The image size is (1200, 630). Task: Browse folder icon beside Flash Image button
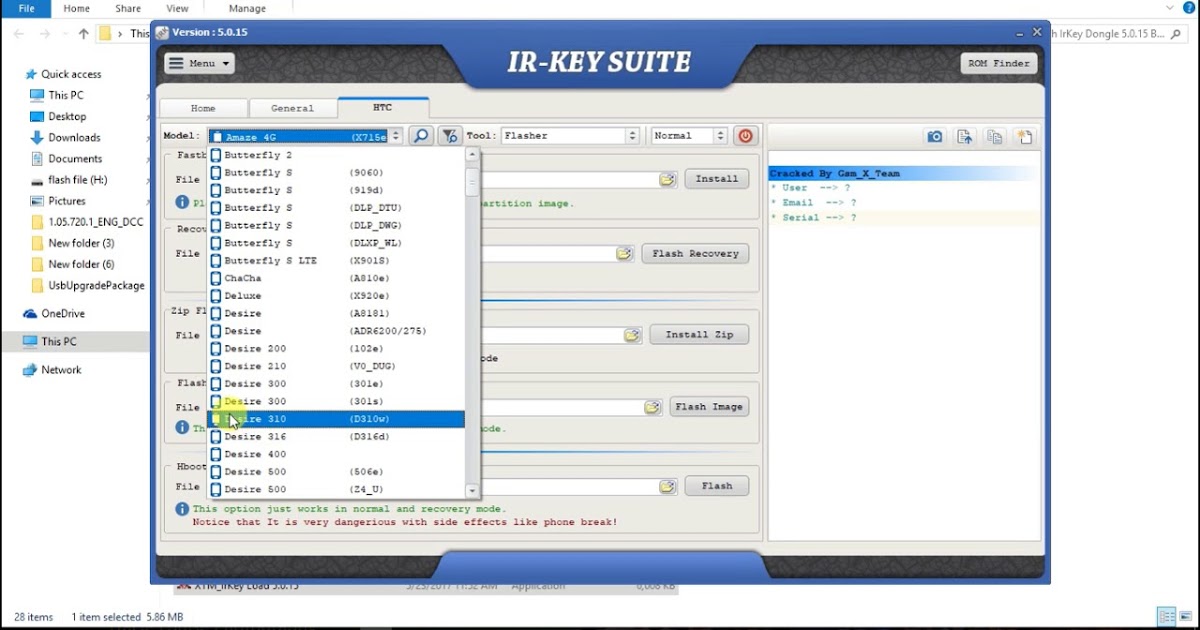coord(653,407)
